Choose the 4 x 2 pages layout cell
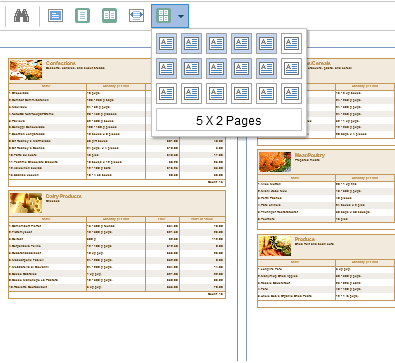The image size is (395, 363). tap(241, 68)
